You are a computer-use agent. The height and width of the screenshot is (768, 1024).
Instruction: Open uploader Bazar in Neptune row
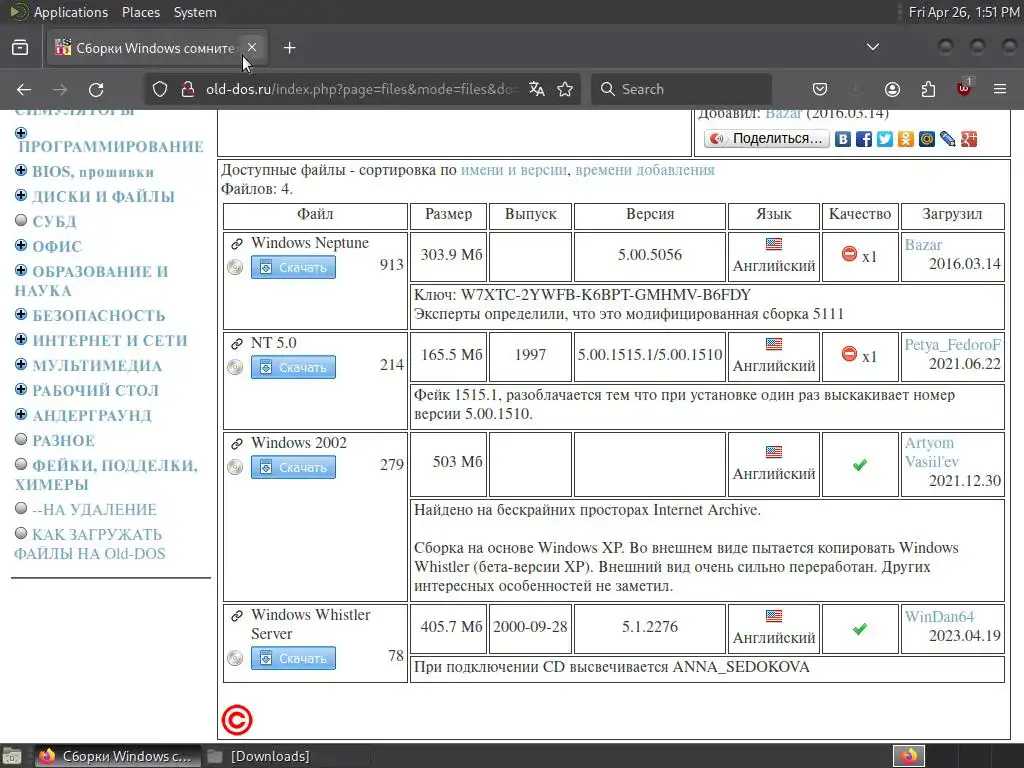click(923, 245)
